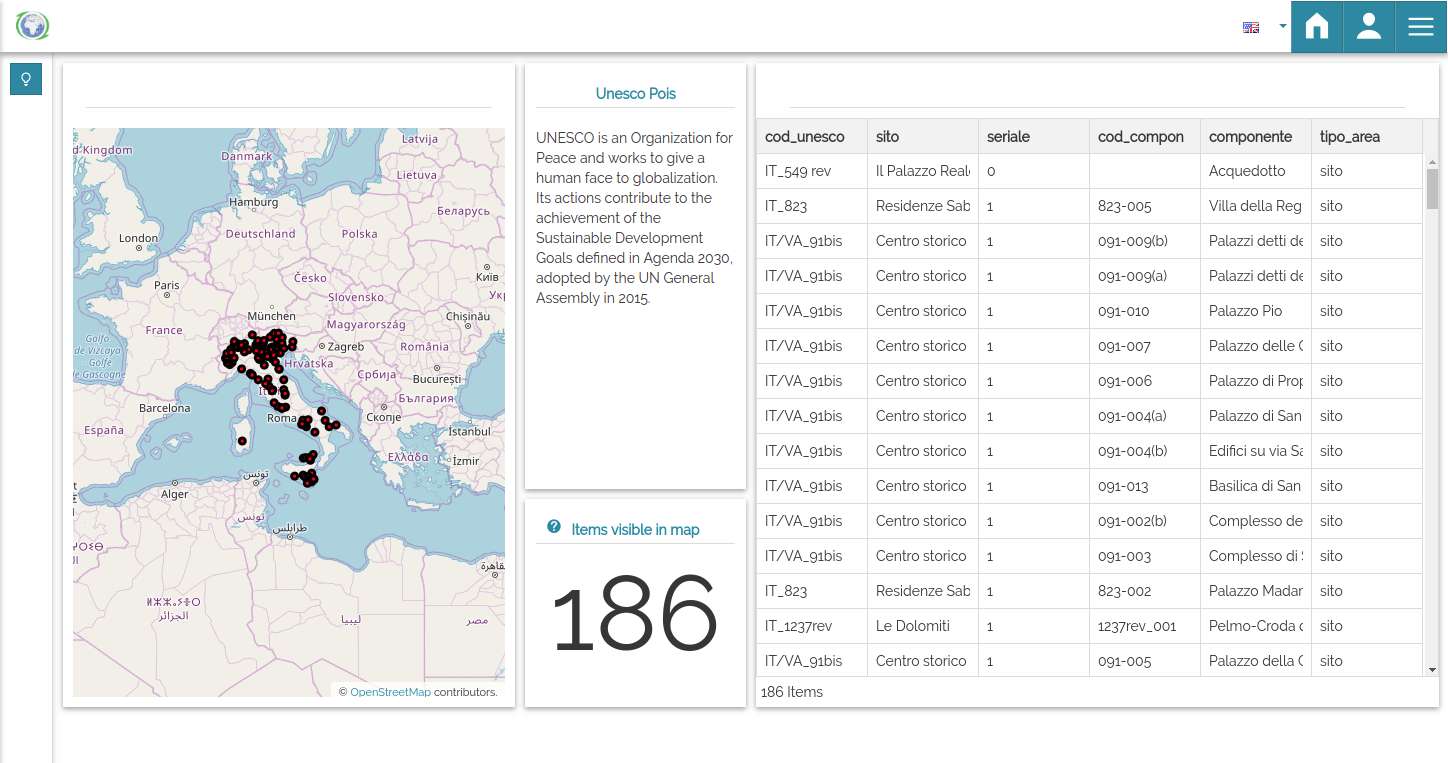Viewport: 1448px width, 763px height.
Task: Click the help icon beside Items visible in map
Action: point(554,527)
